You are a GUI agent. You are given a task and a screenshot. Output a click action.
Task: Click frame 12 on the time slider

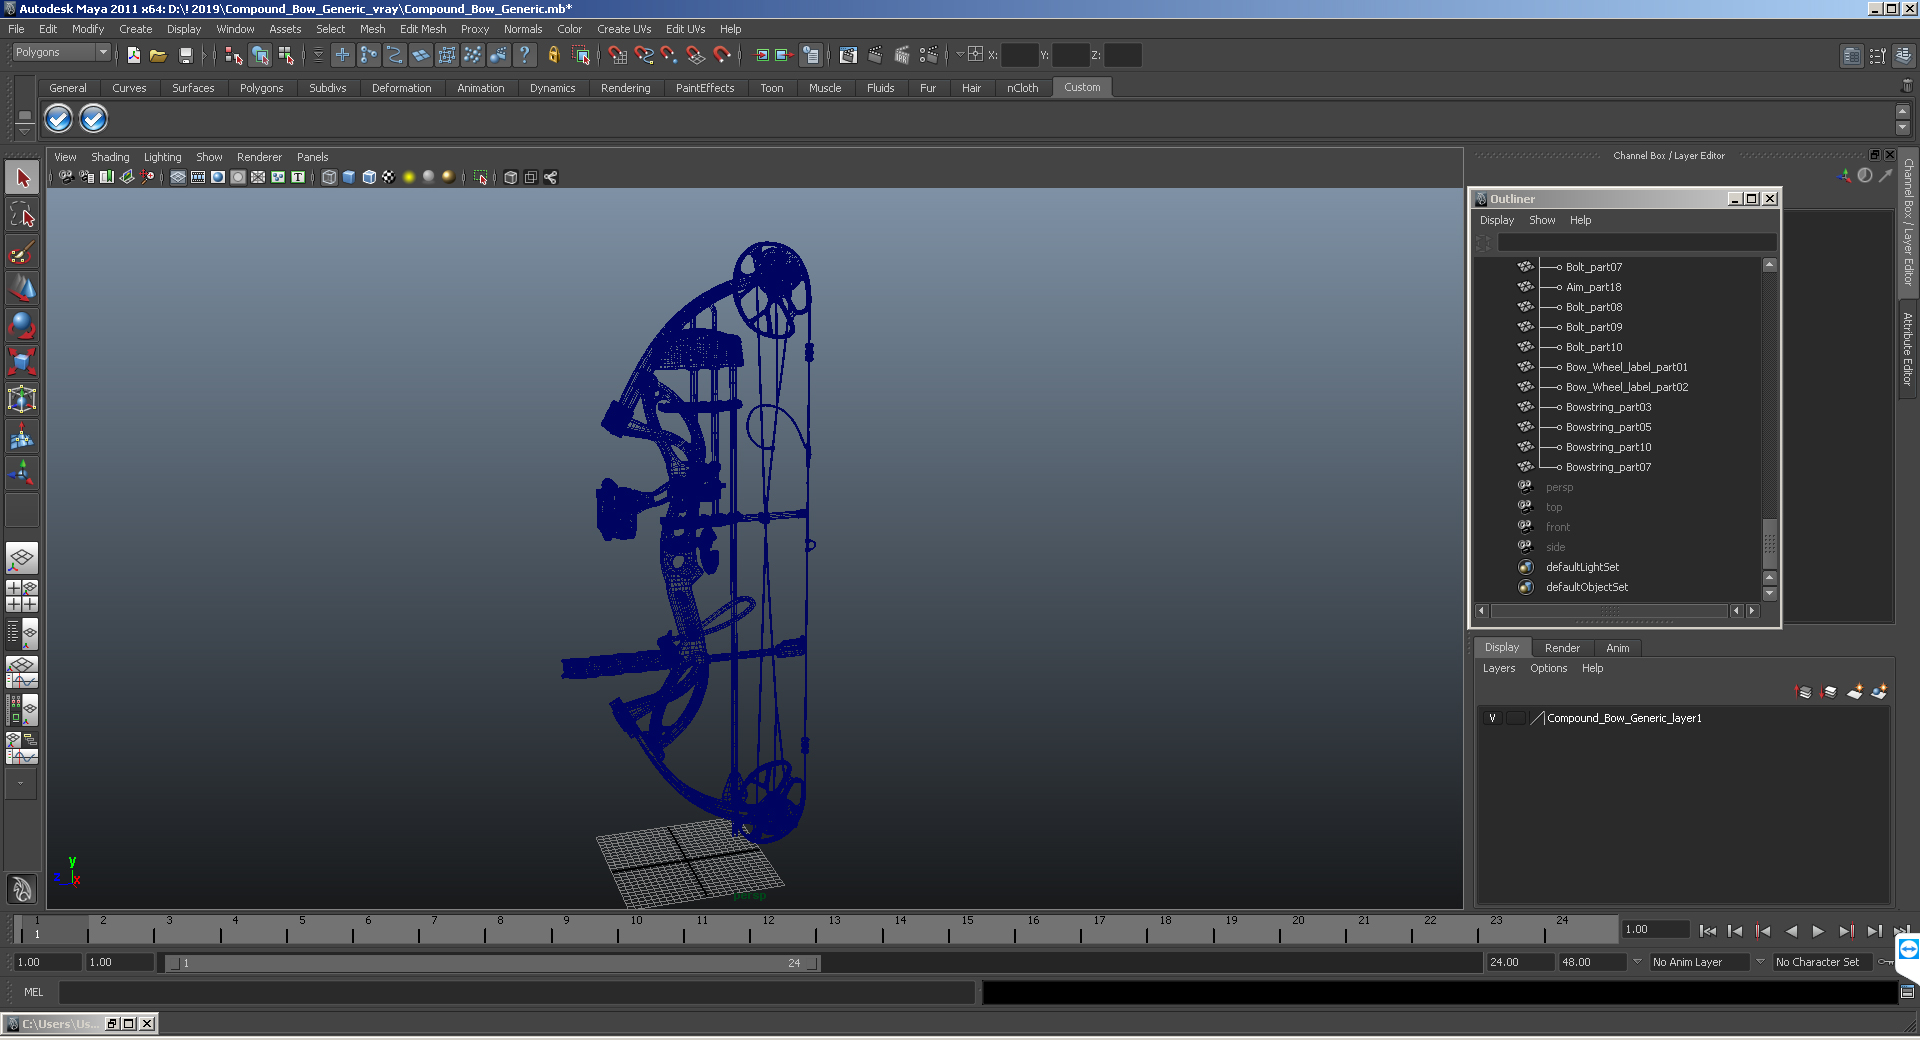[767, 930]
